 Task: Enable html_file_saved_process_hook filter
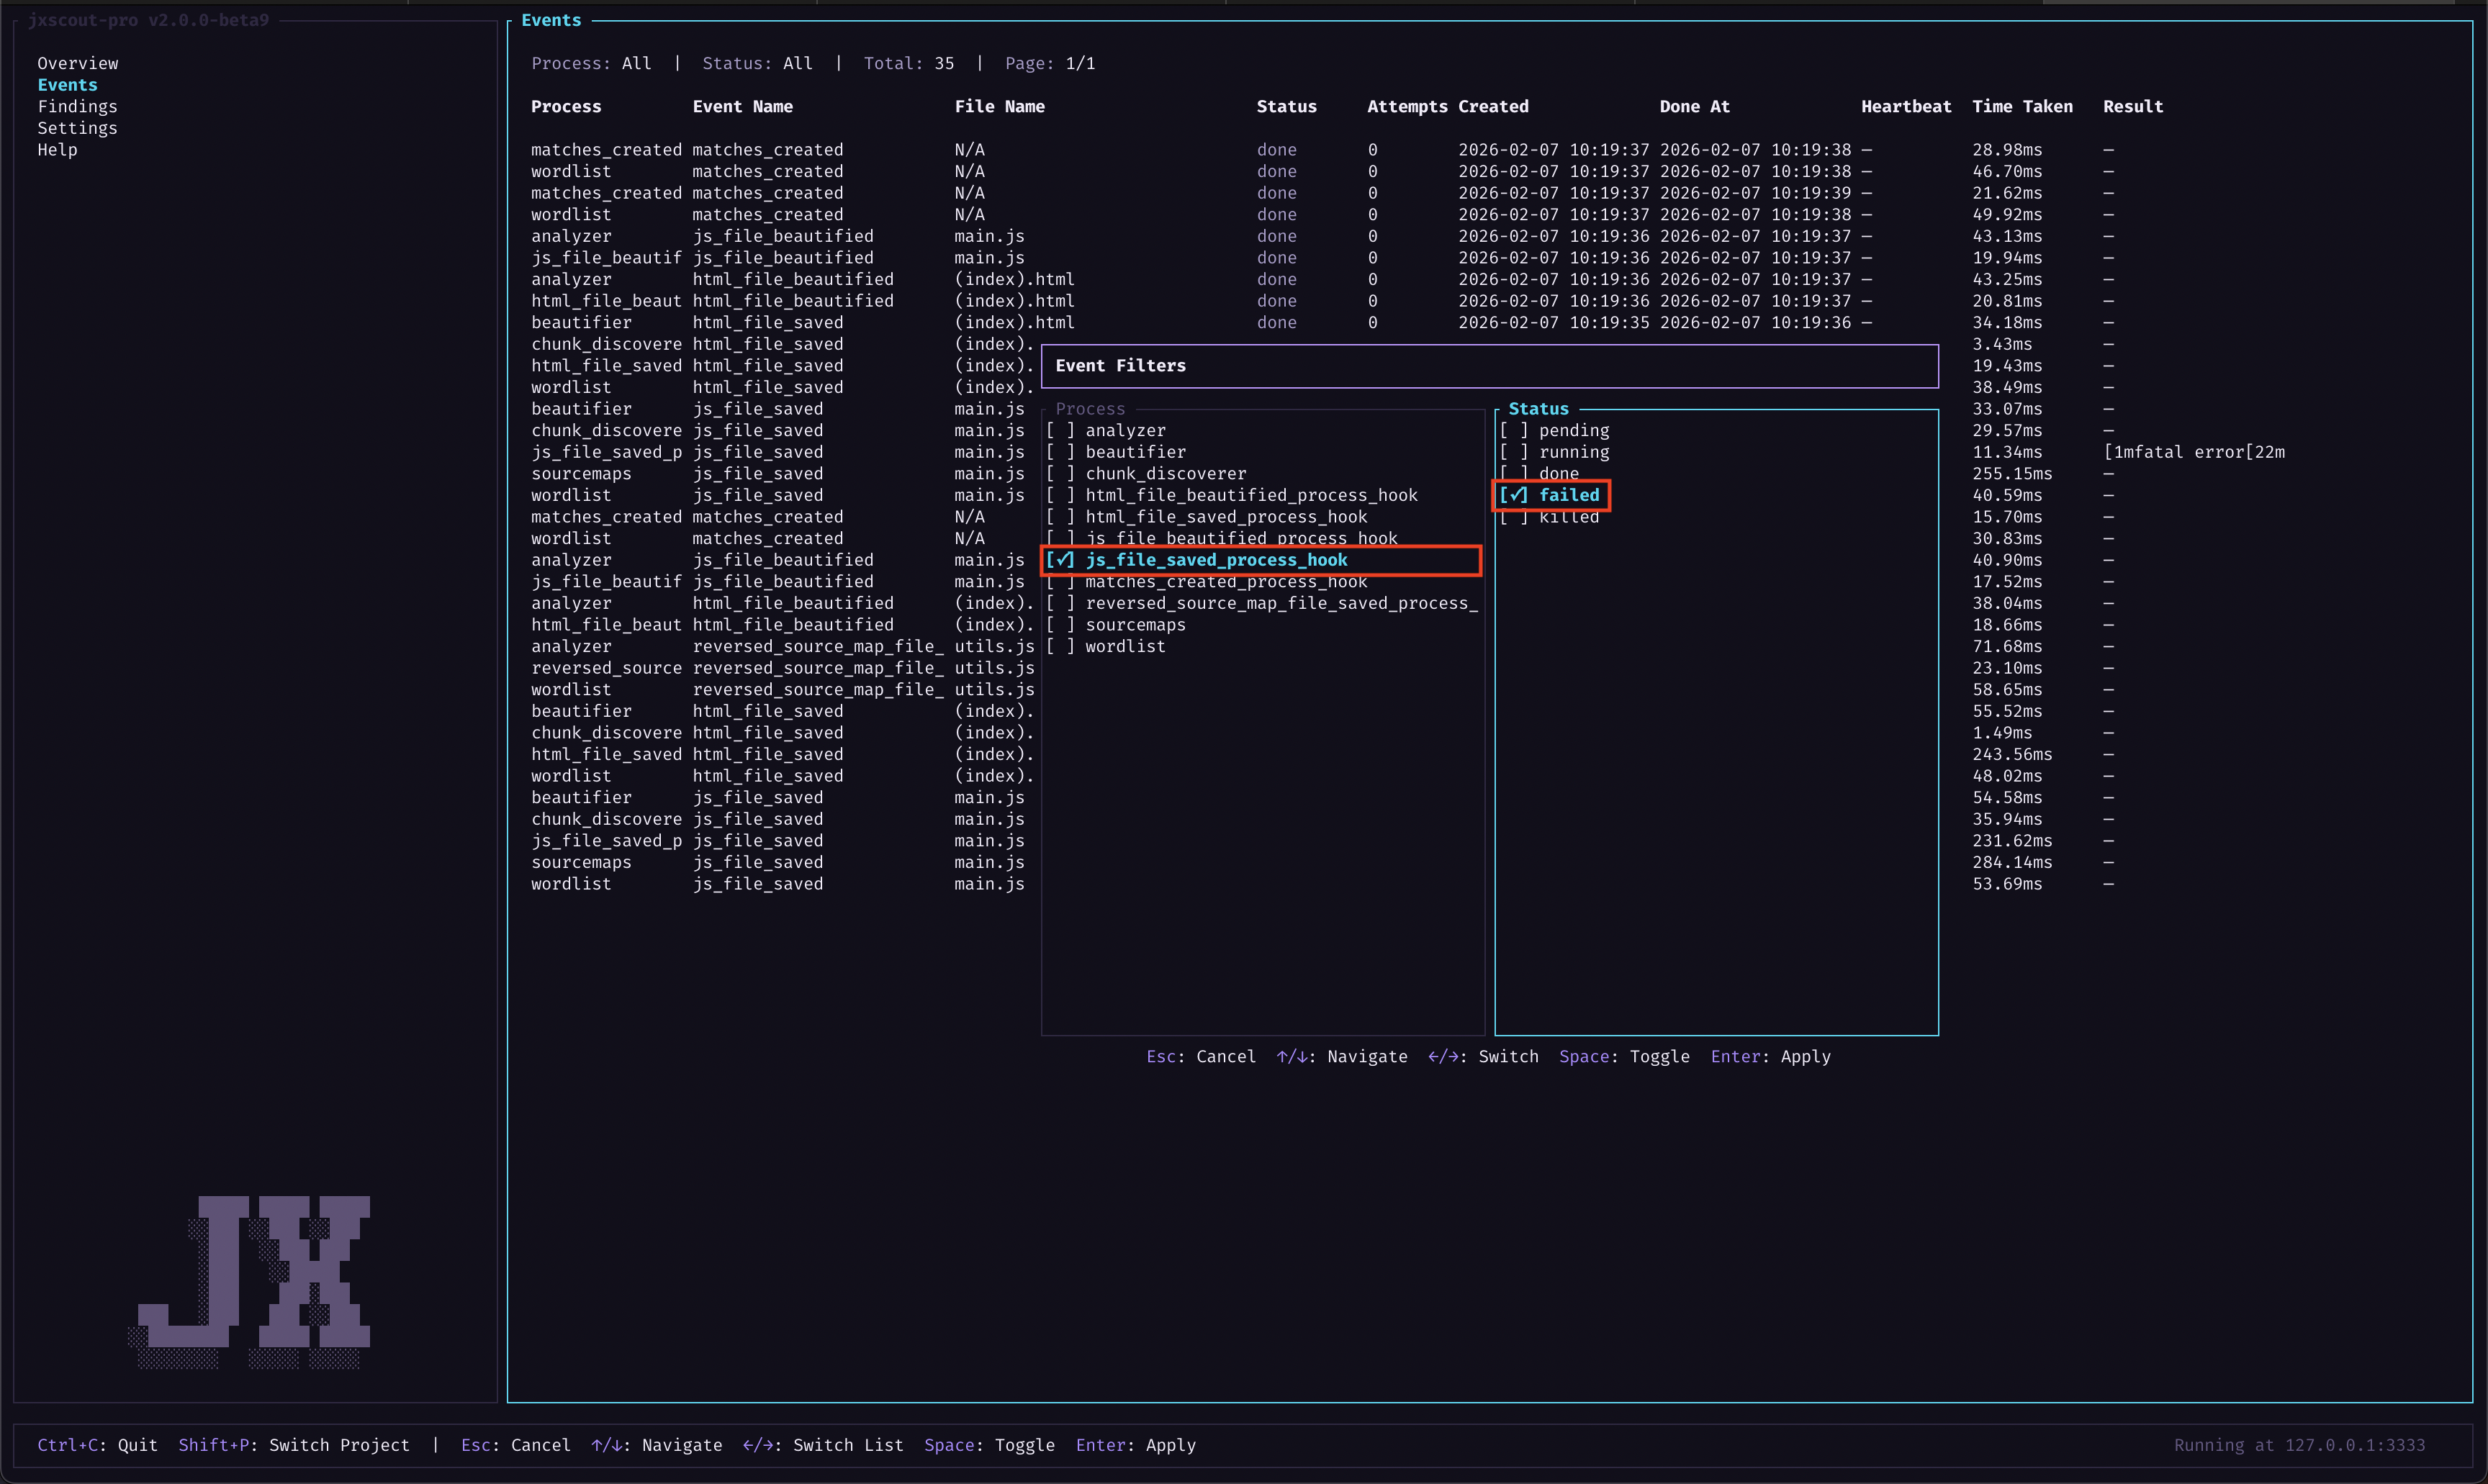pyautogui.click(x=1206, y=517)
